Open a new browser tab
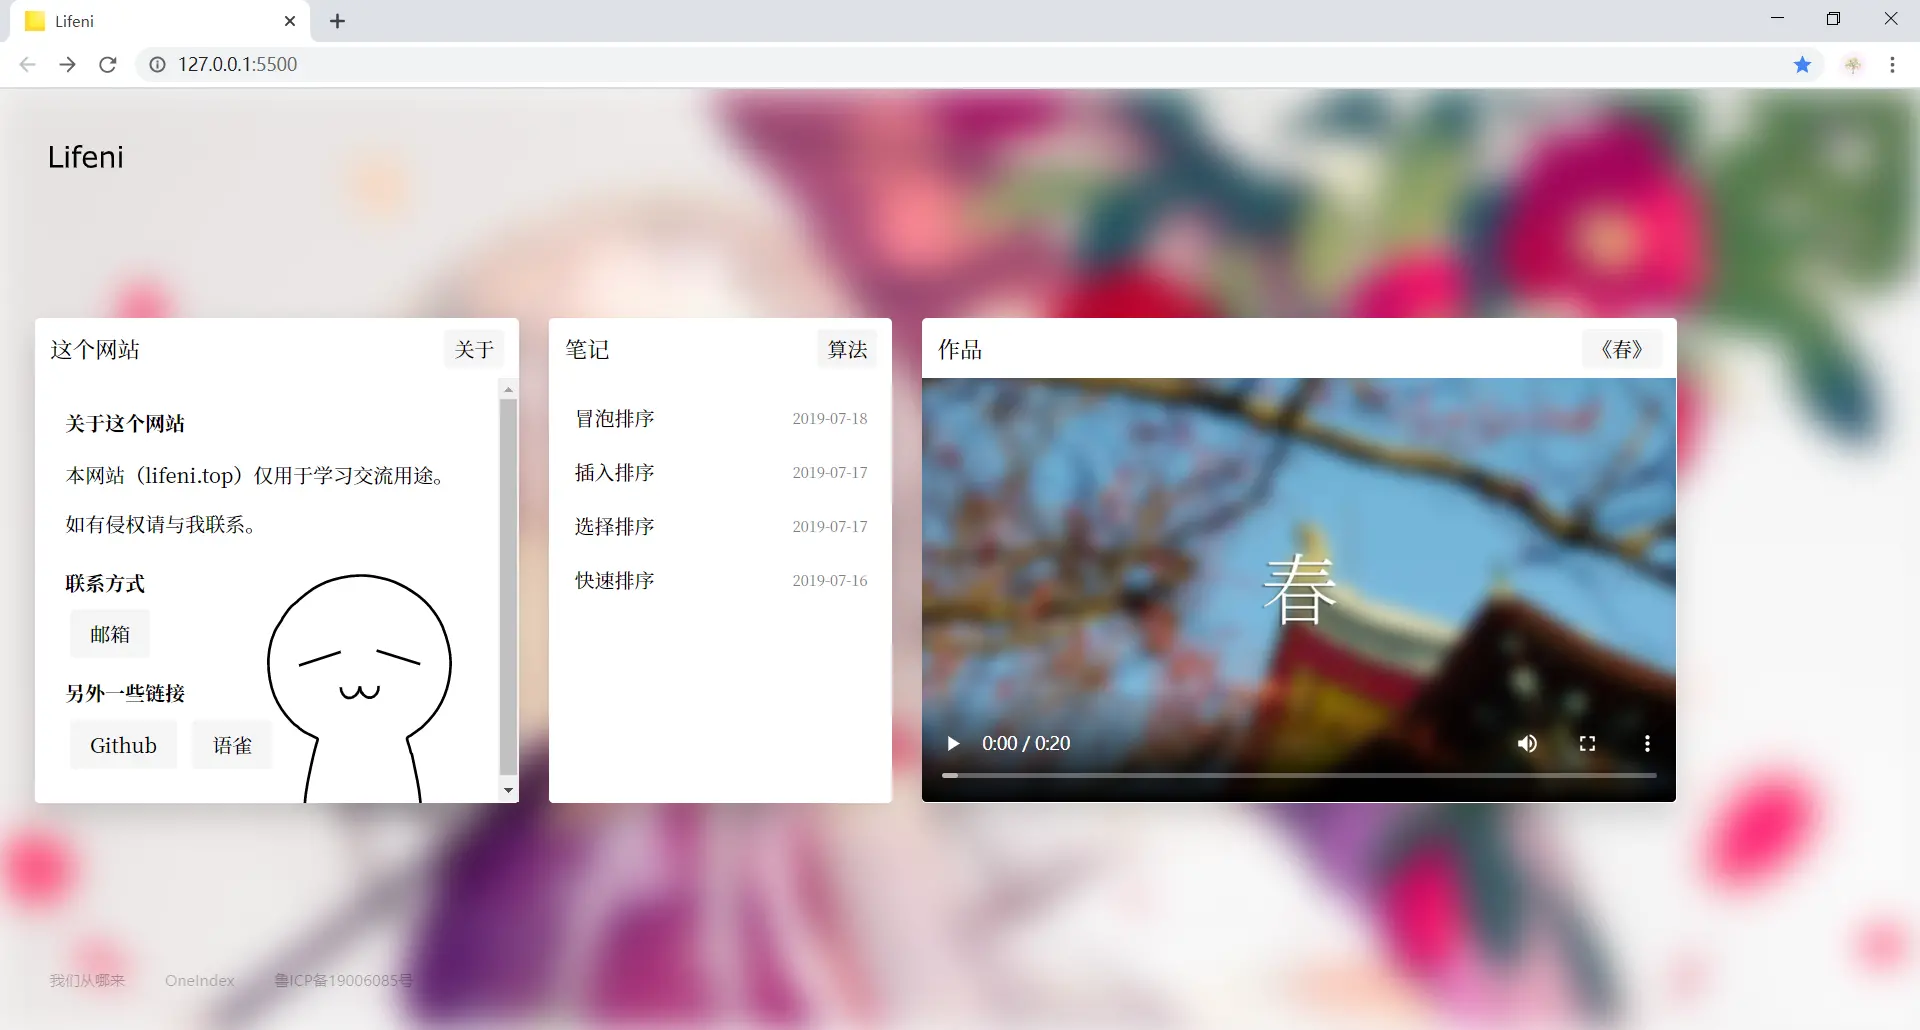 [337, 21]
